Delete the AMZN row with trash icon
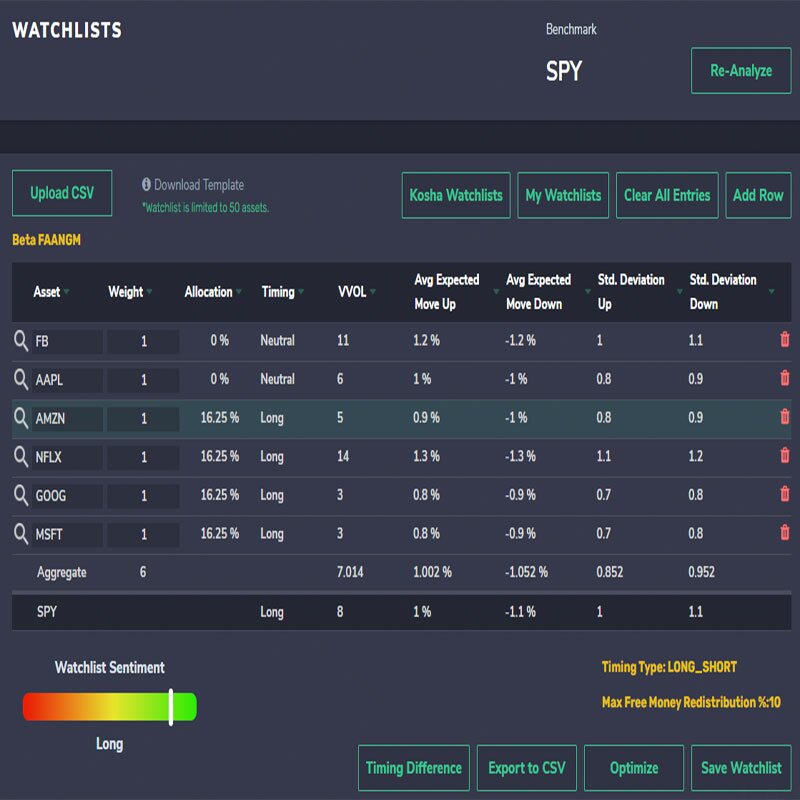800x800 pixels. tap(785, 416)
